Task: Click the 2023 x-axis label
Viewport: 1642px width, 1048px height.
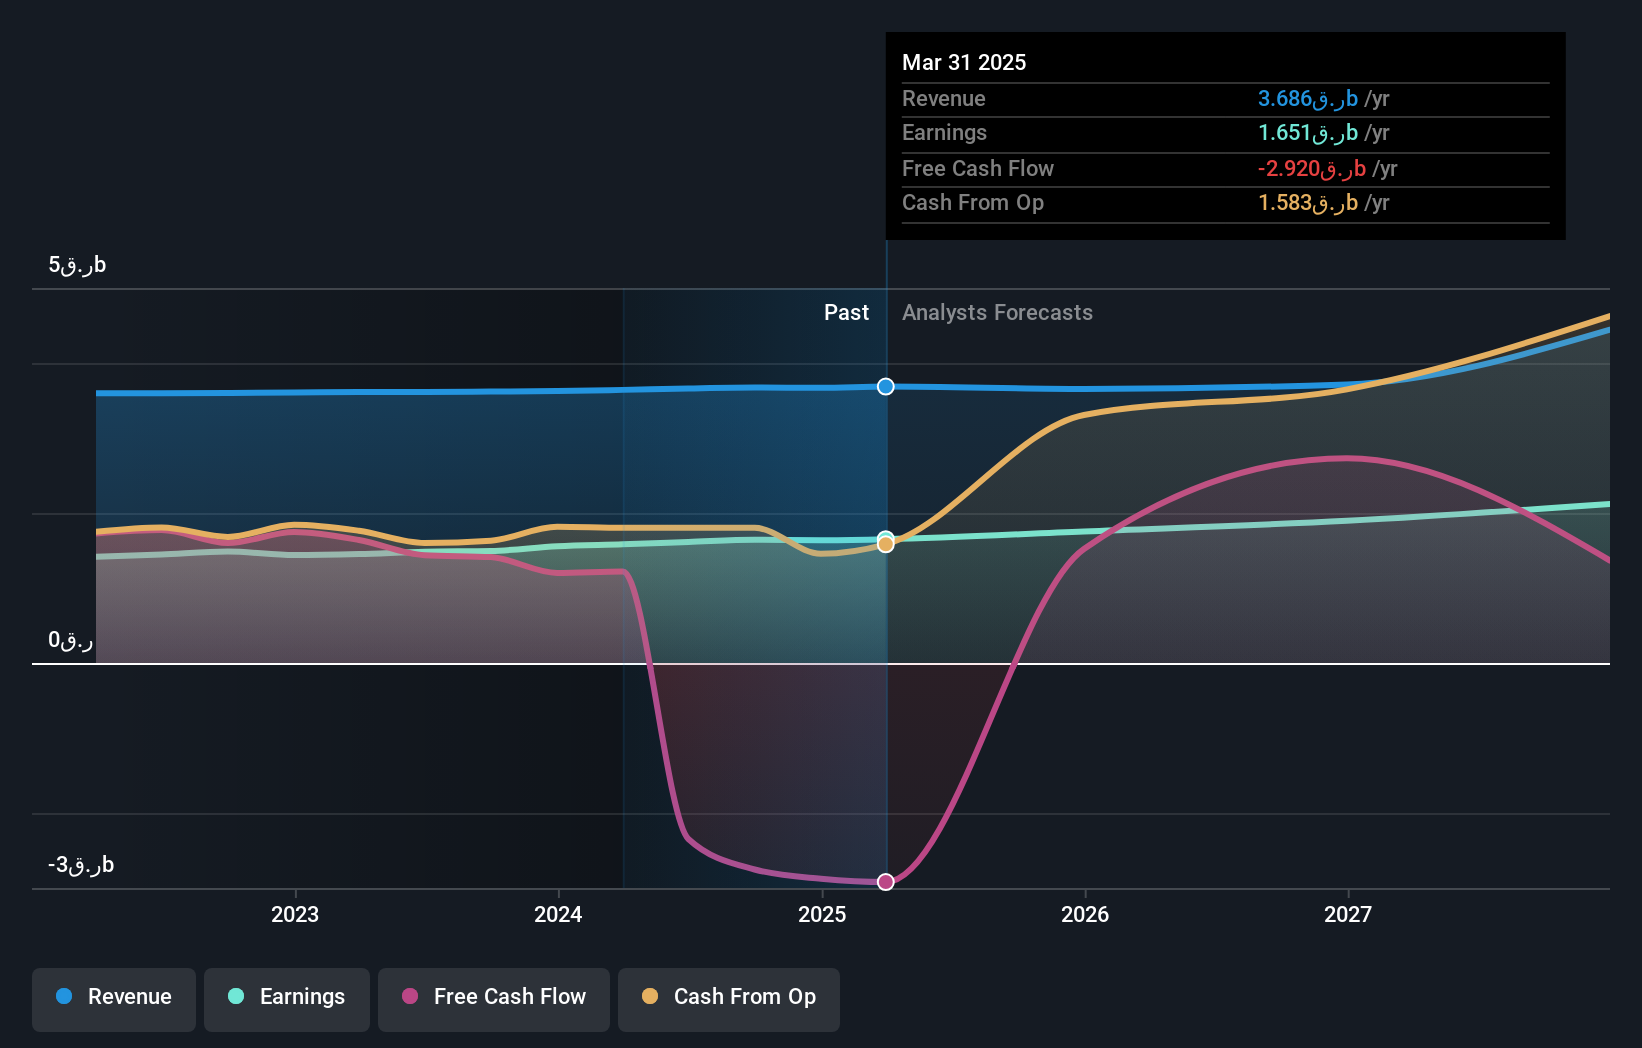Action: click(x=295, y=914)
